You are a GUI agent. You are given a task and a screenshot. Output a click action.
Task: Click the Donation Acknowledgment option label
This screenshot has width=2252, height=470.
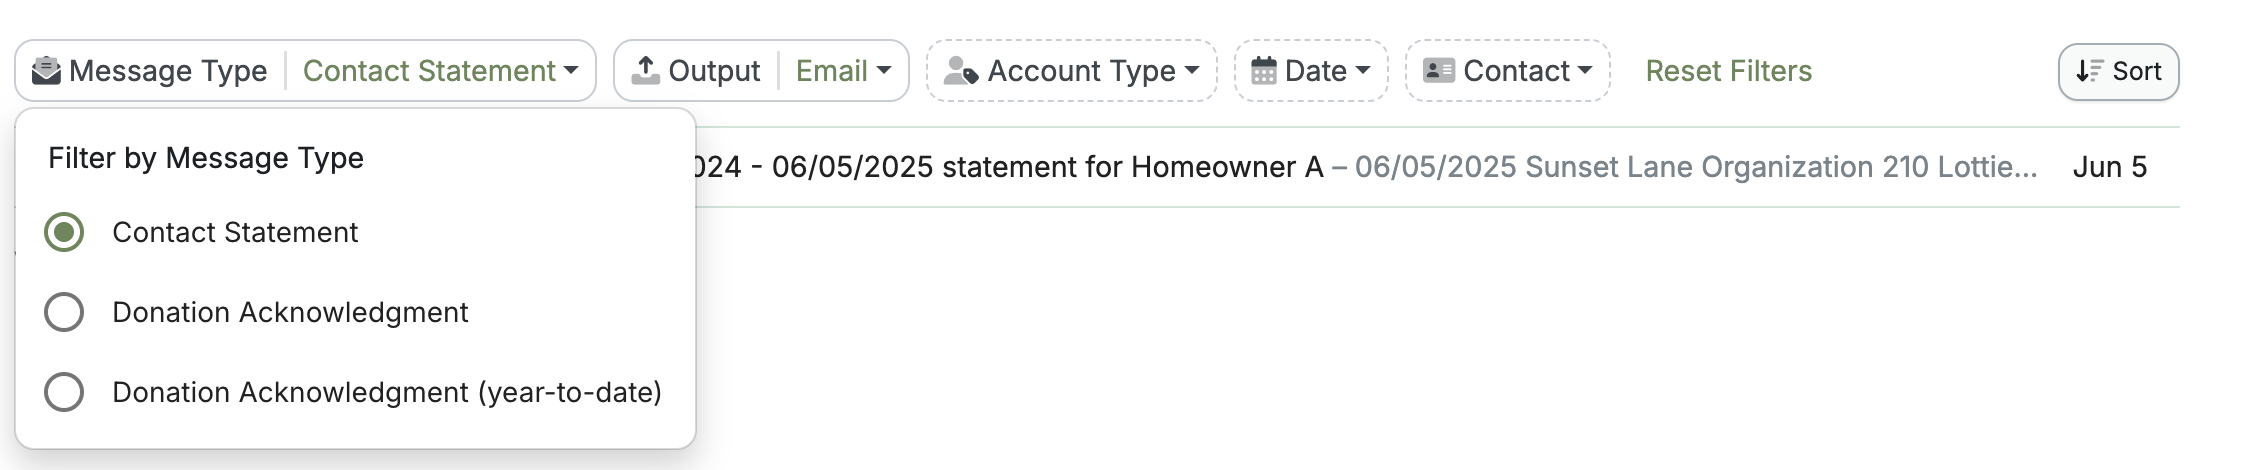(290, 312)
